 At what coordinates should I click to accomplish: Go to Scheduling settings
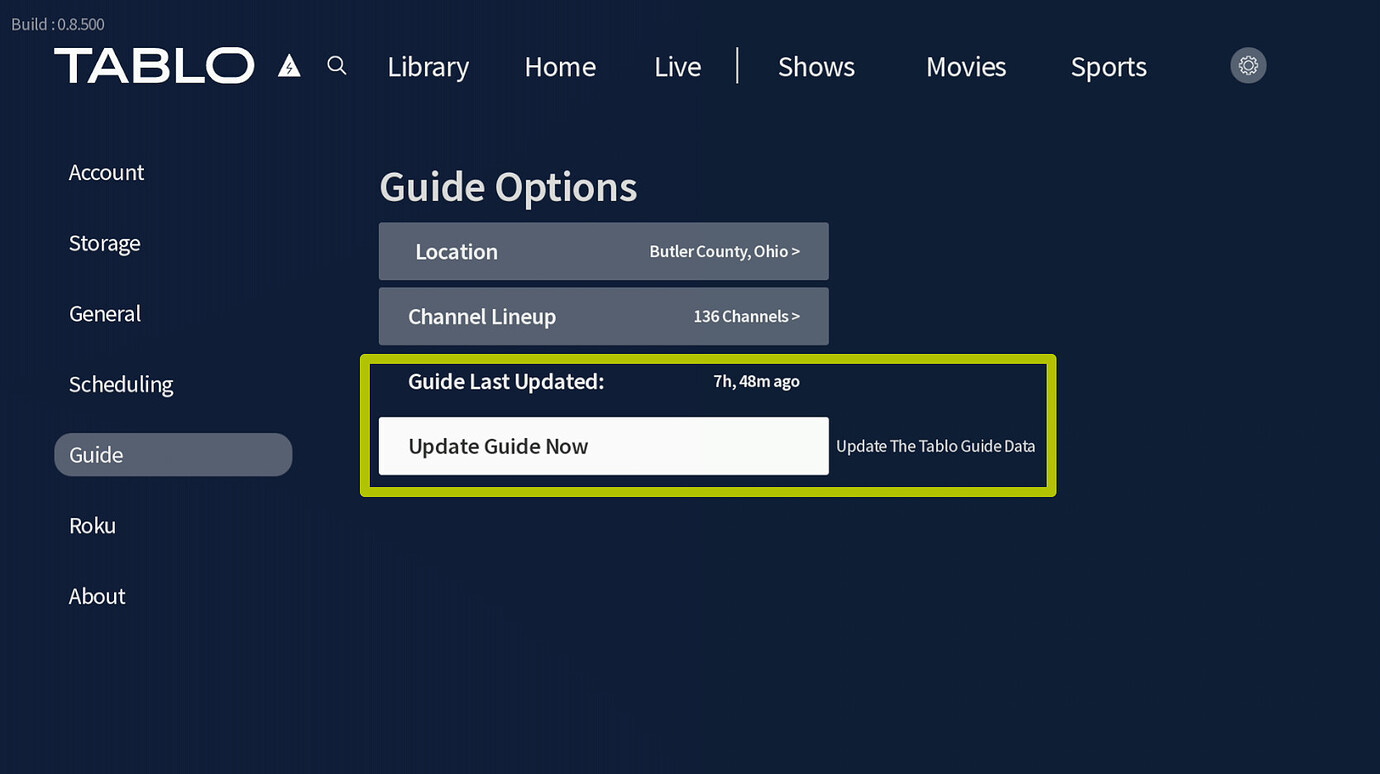pyautogui.click(x=120, y=384)
